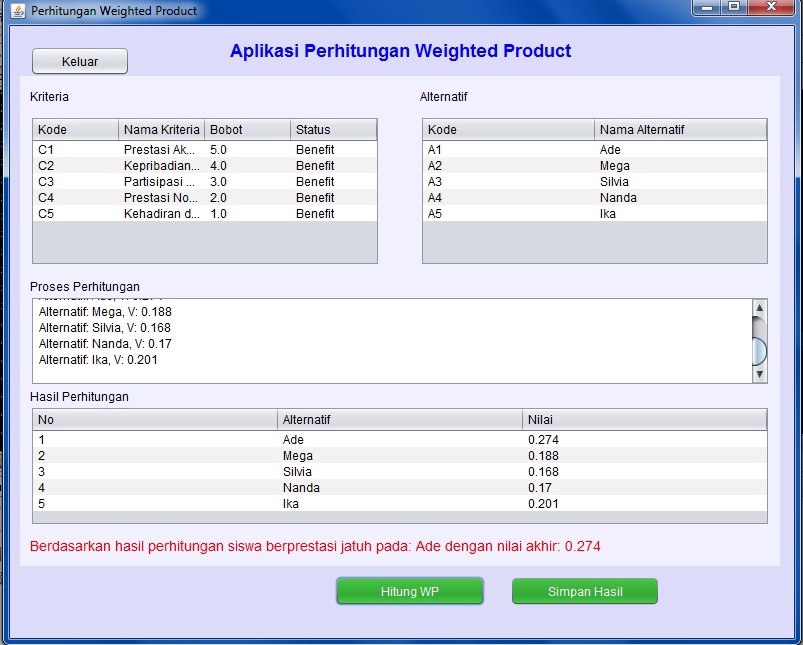Click the Hitung WP button
The height and width of the screenshot is (645, 803).
coord(409,591)
